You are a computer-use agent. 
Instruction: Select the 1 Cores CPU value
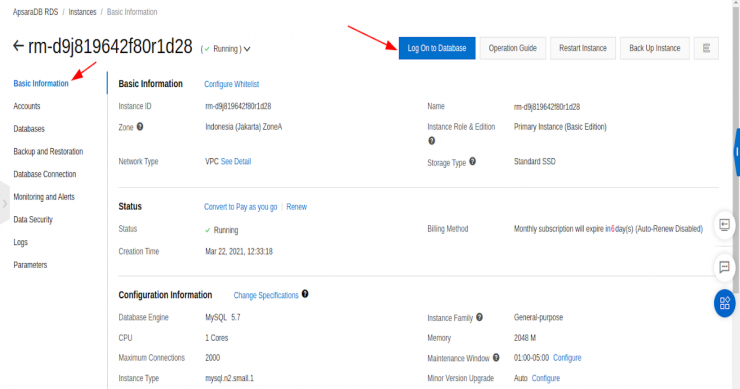[217, 338]
